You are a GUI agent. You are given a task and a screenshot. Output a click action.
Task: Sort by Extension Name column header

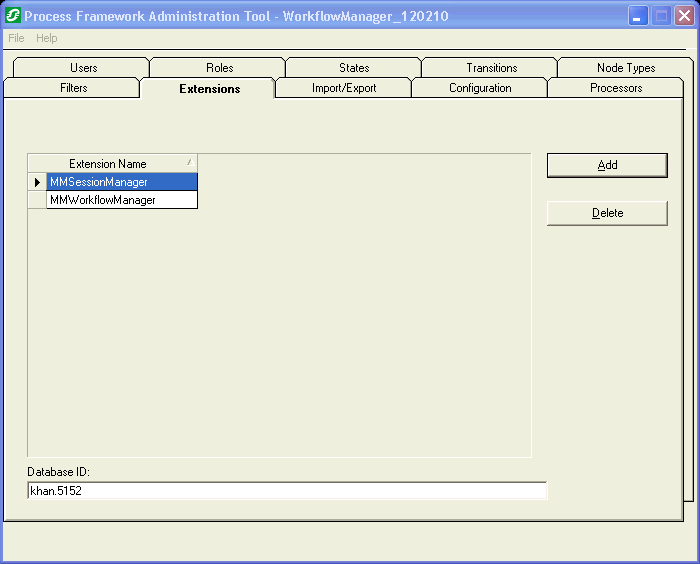point(108,164)
